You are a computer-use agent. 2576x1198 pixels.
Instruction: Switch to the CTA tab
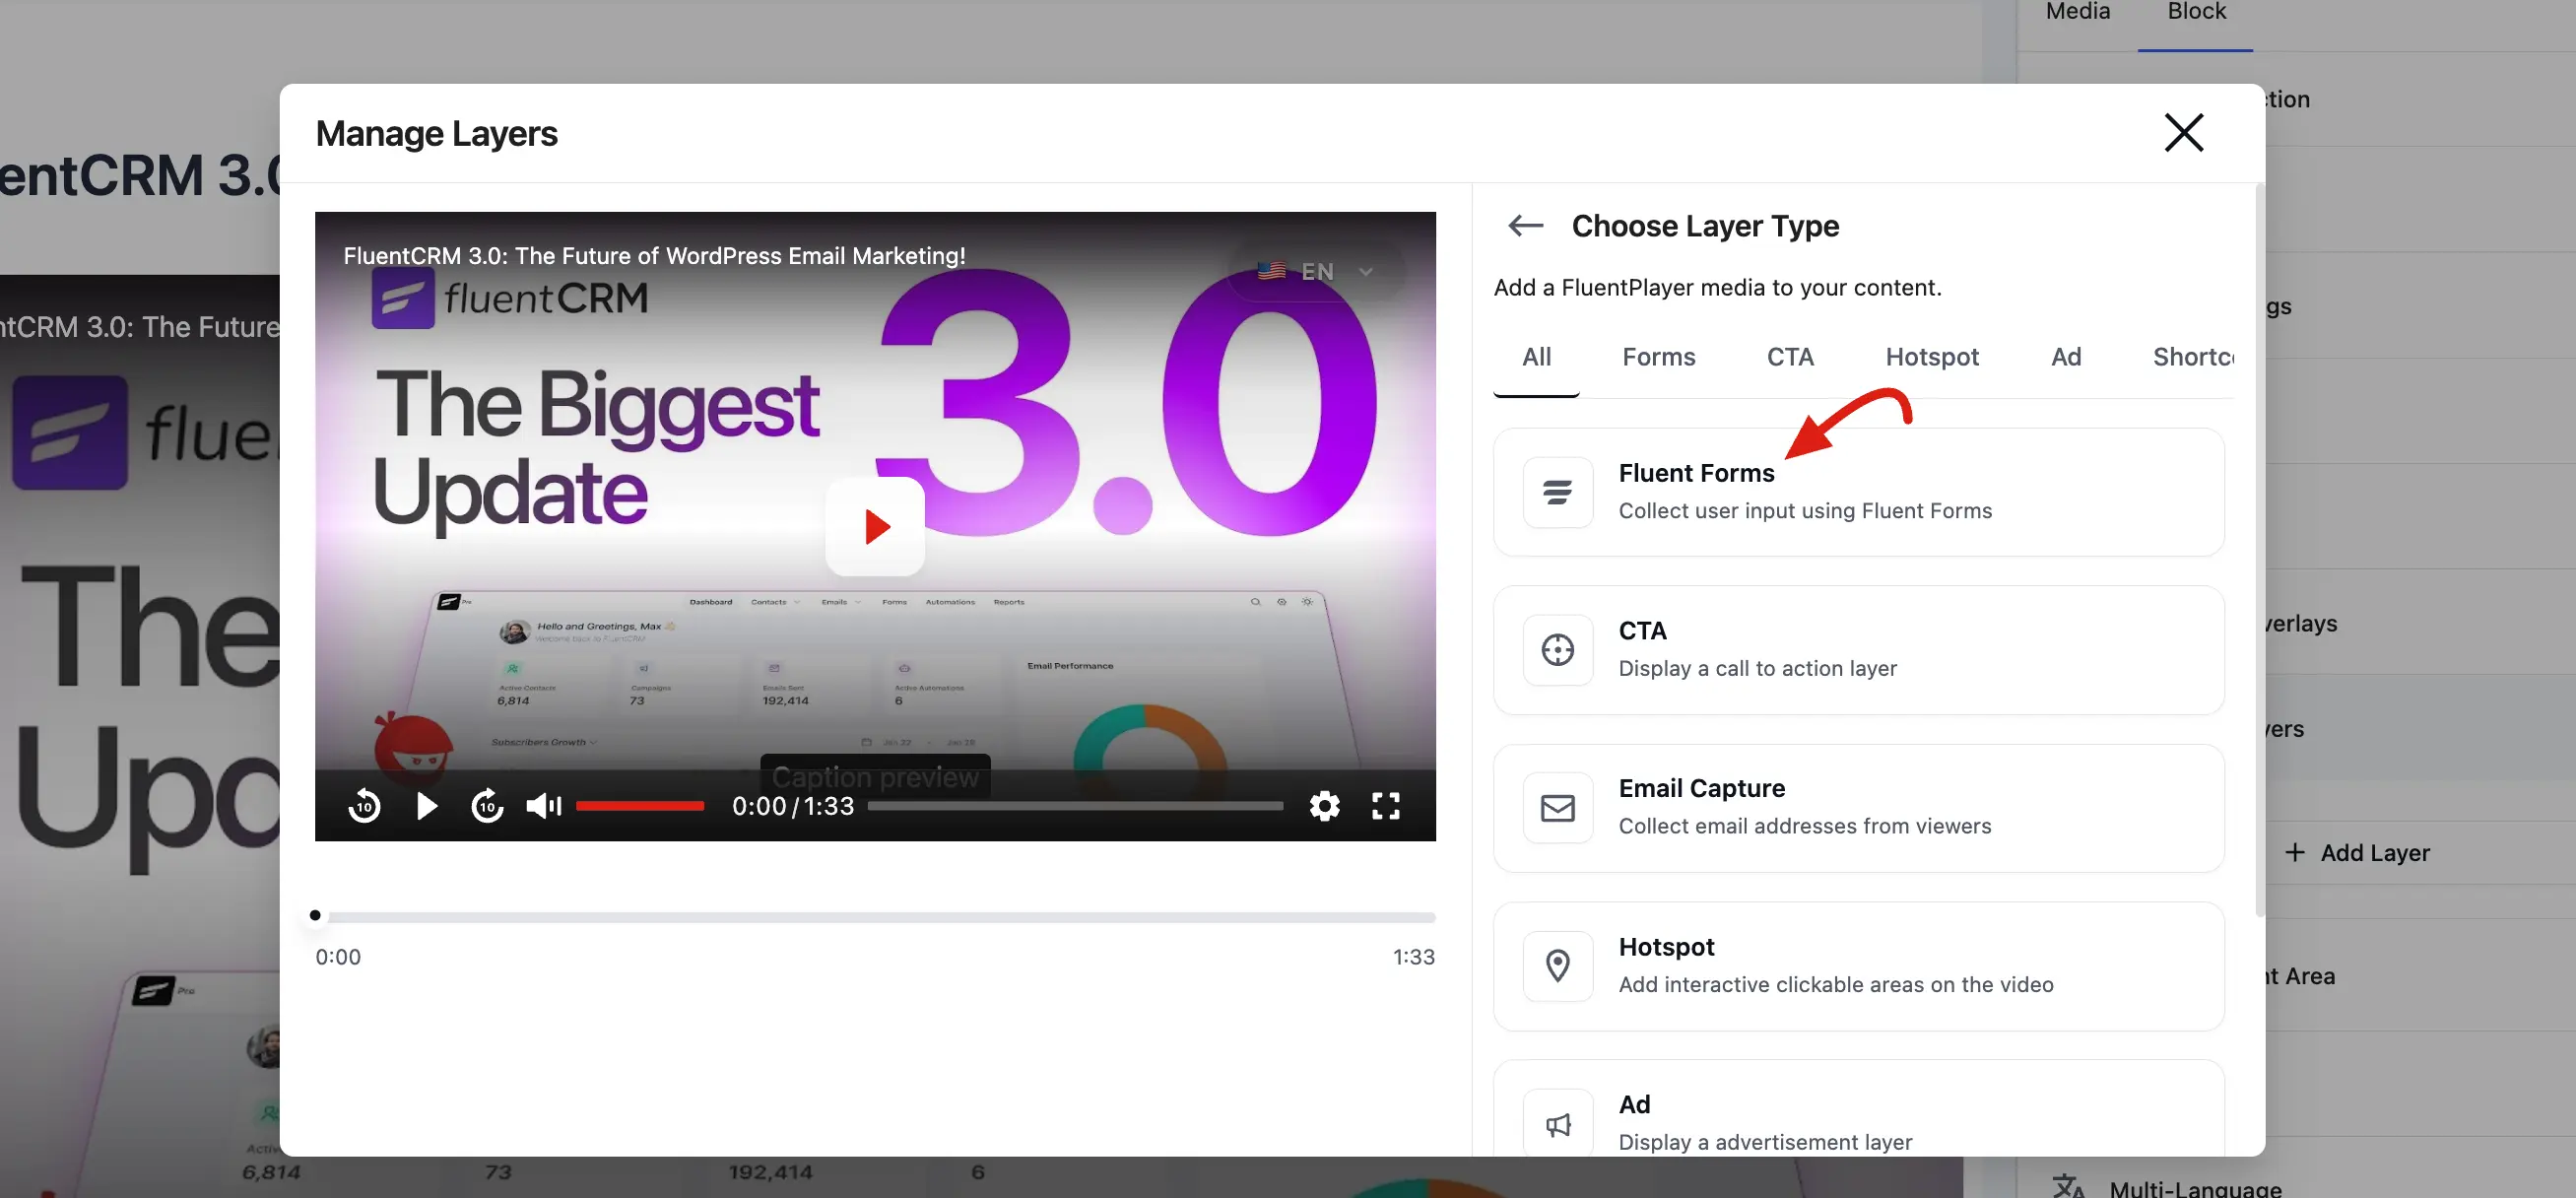pyautogui.click(x=1790, y=357)
